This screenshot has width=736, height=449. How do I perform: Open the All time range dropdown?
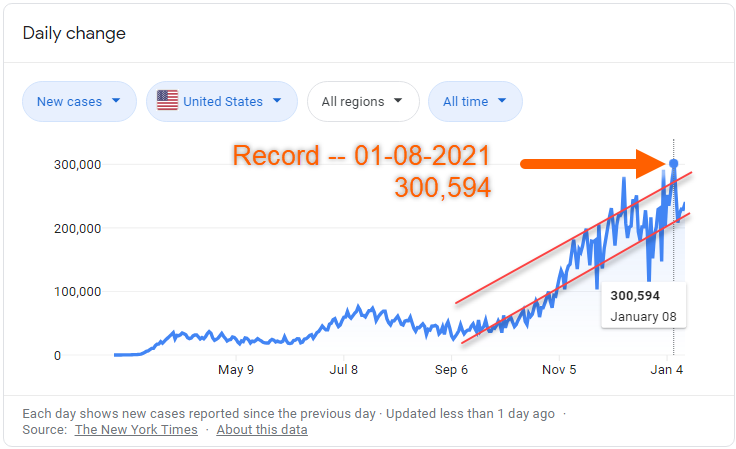475,101
